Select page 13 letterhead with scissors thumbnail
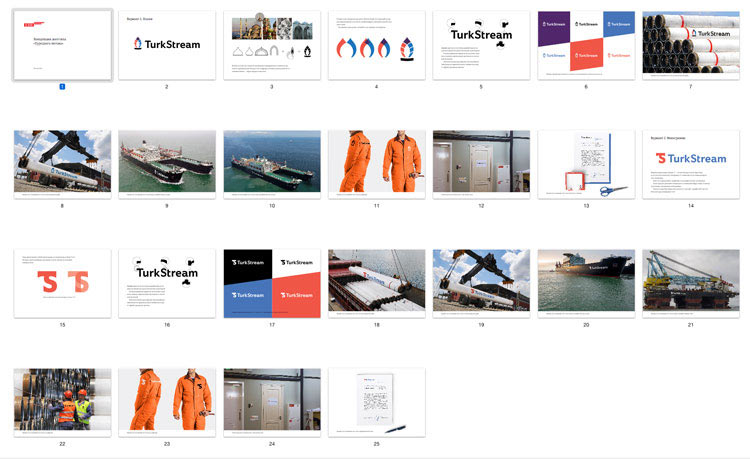Screen dimensions: 750x459 (586, 164)
